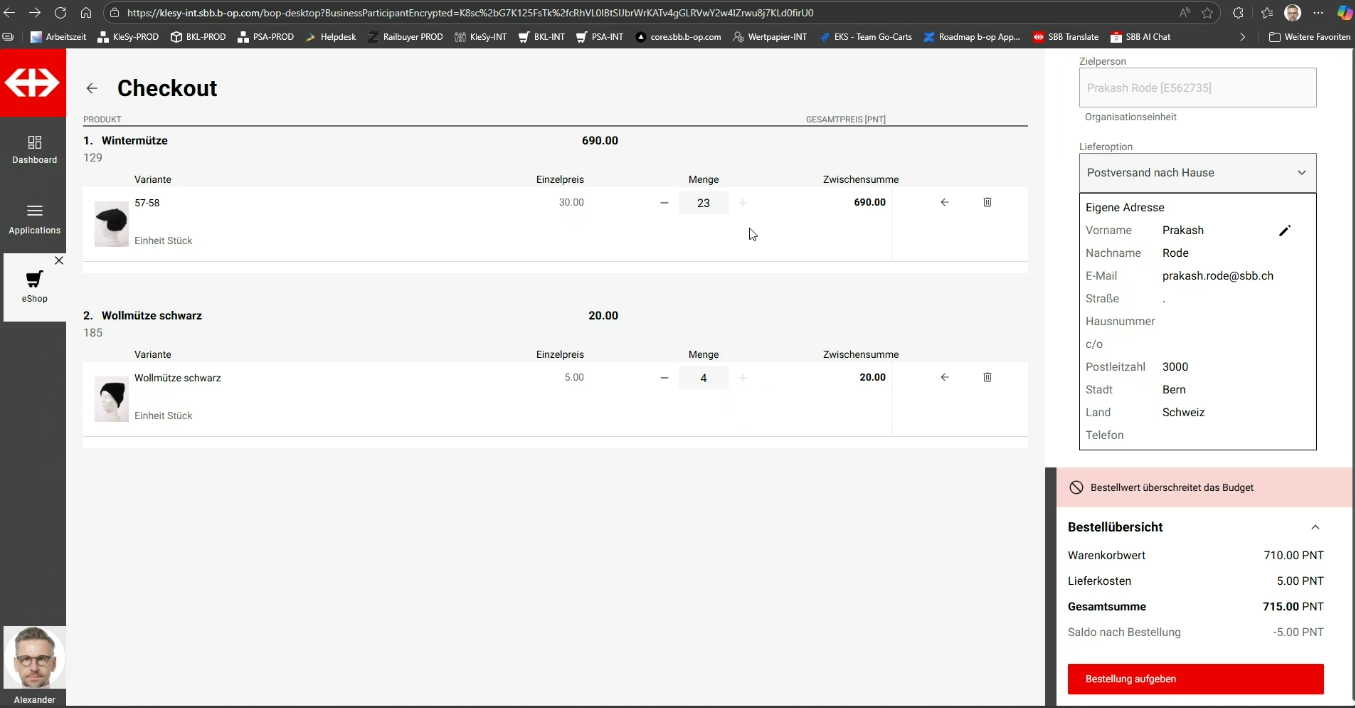Click the return arrow in the Wollmütze schwarz row
This screenshot has width=1355, height=708.
pyautogui.click(x=944, y=378)
